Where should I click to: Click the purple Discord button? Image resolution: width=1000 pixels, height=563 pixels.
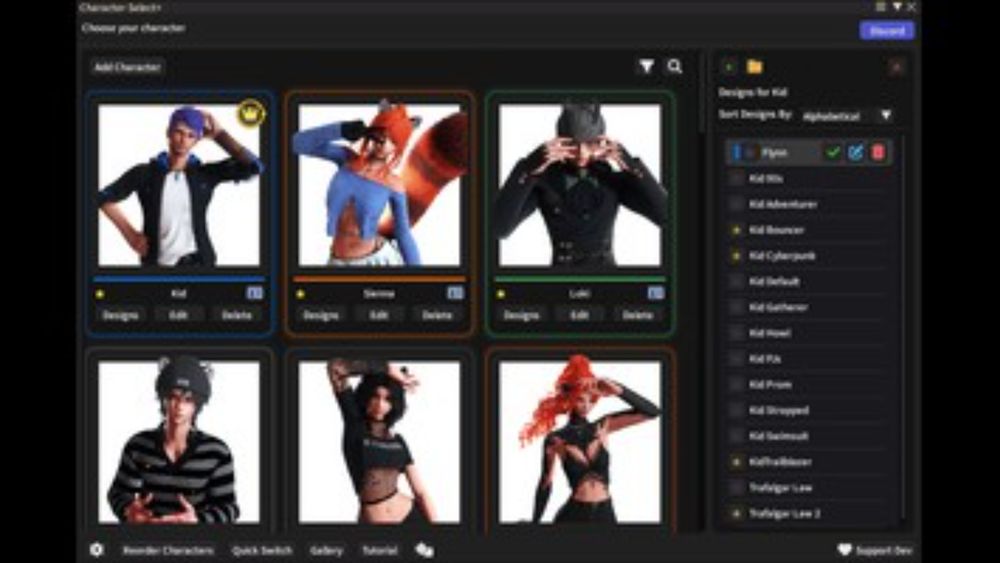point(886,30)
